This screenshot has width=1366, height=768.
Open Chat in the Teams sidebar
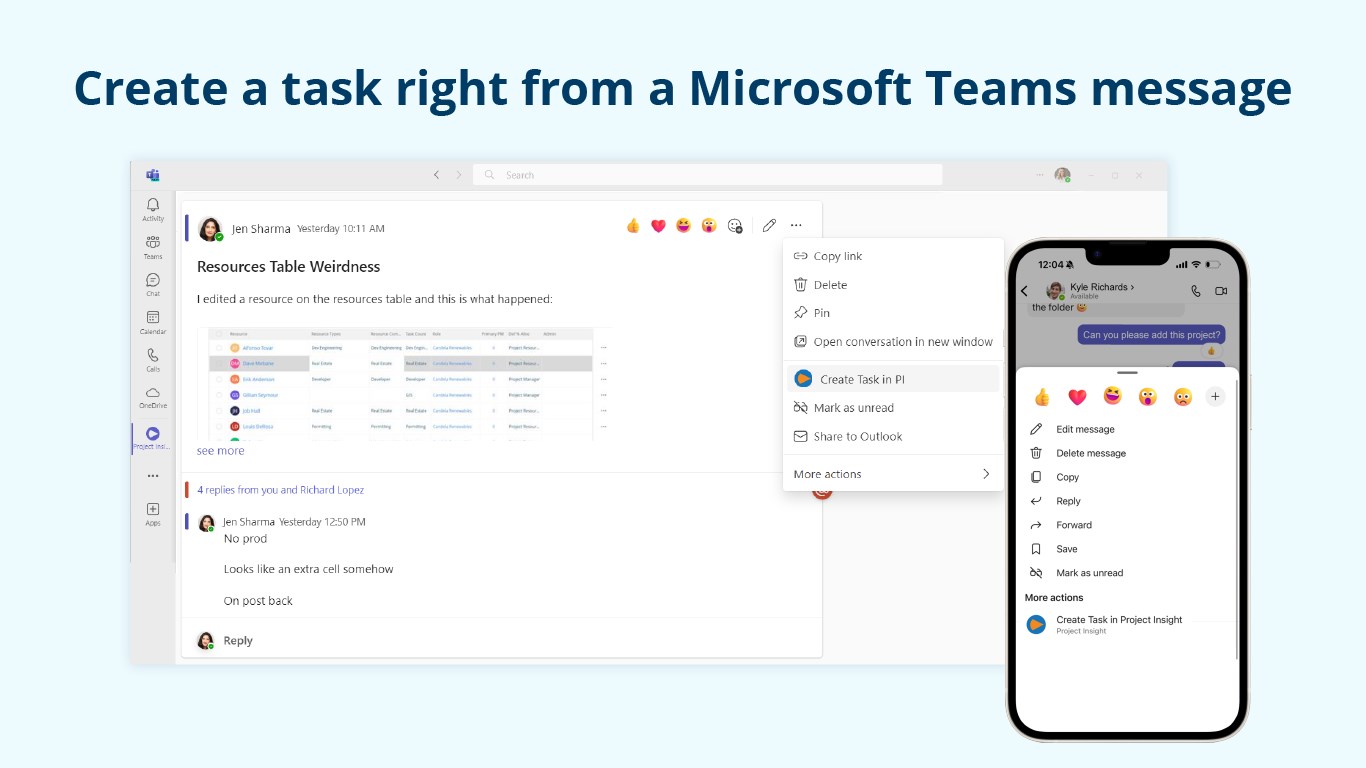click(153, 285)
